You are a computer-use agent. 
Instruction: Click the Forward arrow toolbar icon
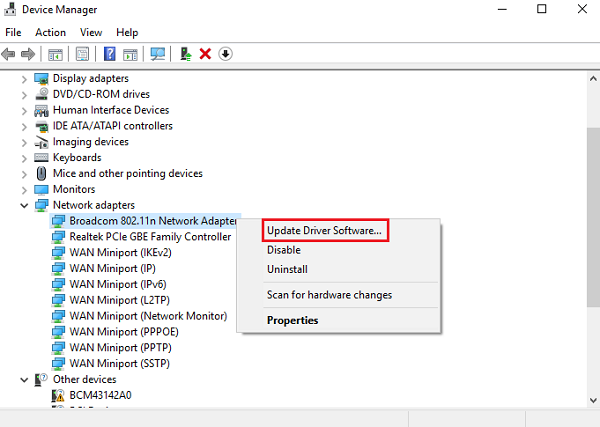28,54
